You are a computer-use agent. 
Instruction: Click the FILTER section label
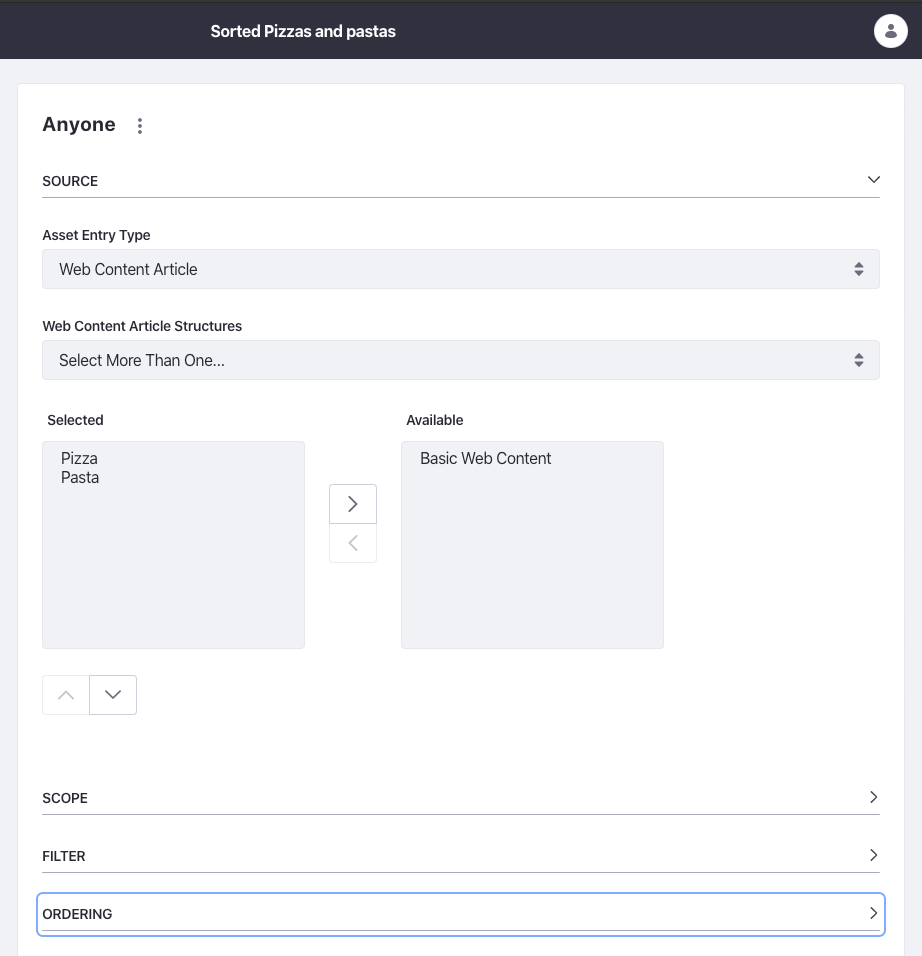tap(63, 856)
